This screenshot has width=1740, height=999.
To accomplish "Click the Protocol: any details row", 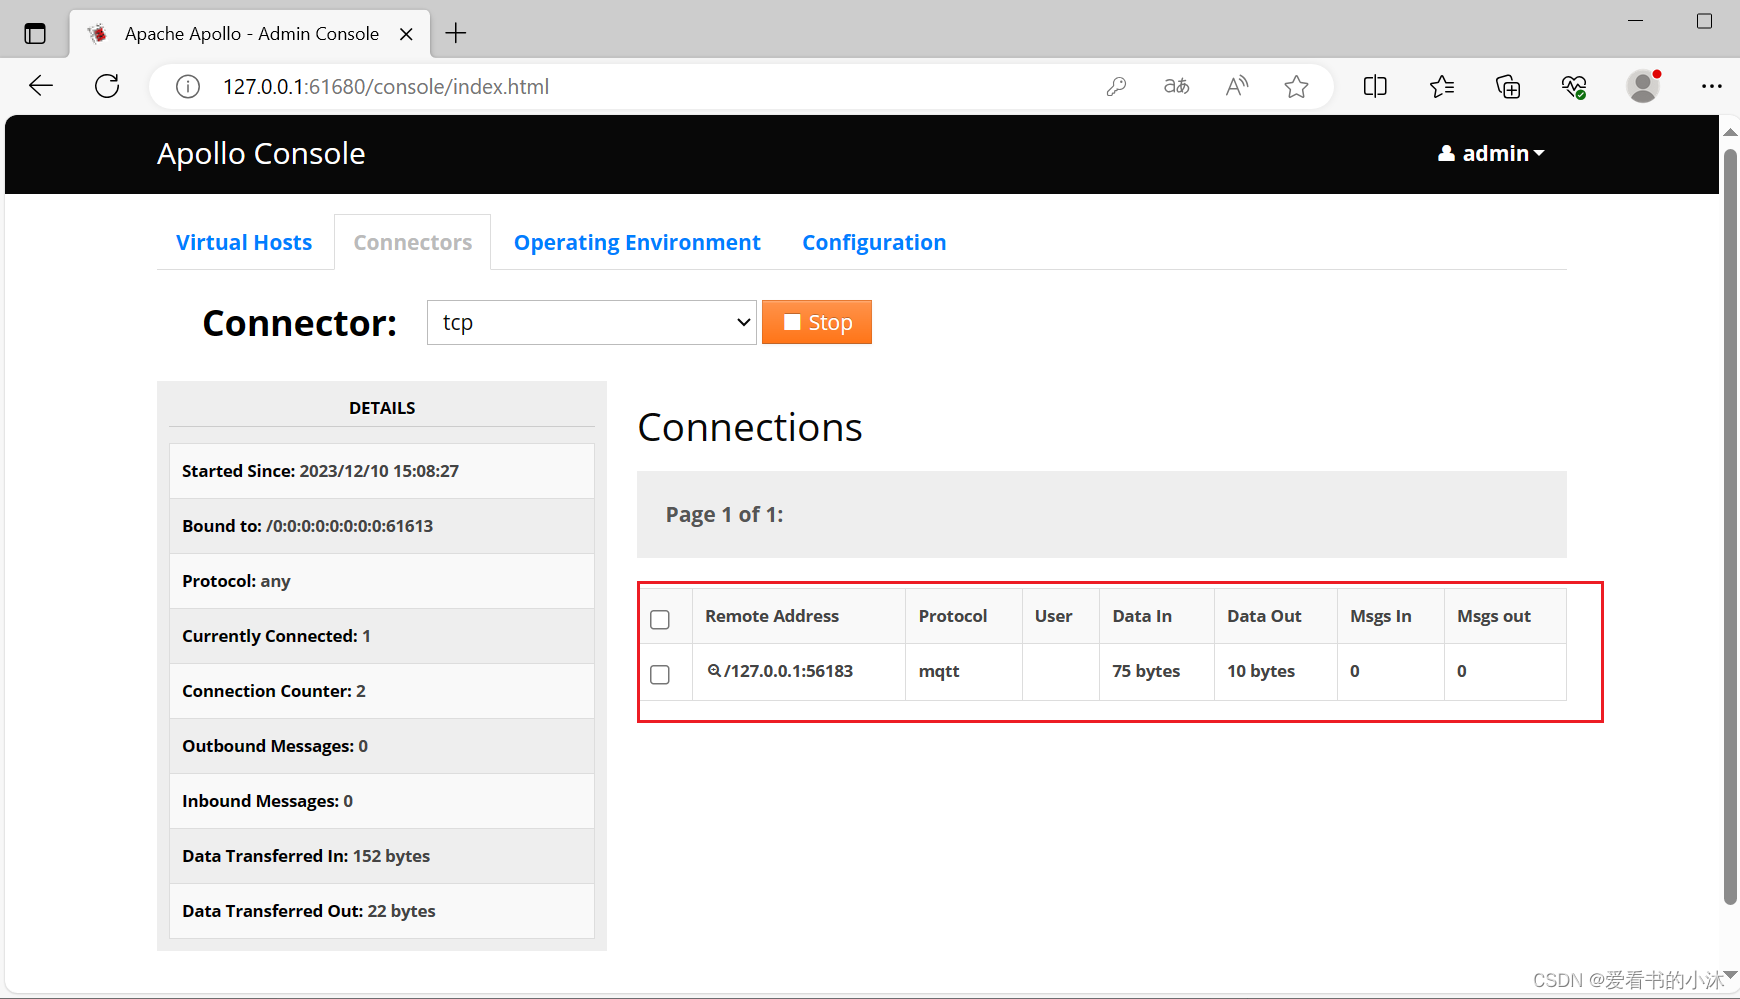I will coord(382,581).
